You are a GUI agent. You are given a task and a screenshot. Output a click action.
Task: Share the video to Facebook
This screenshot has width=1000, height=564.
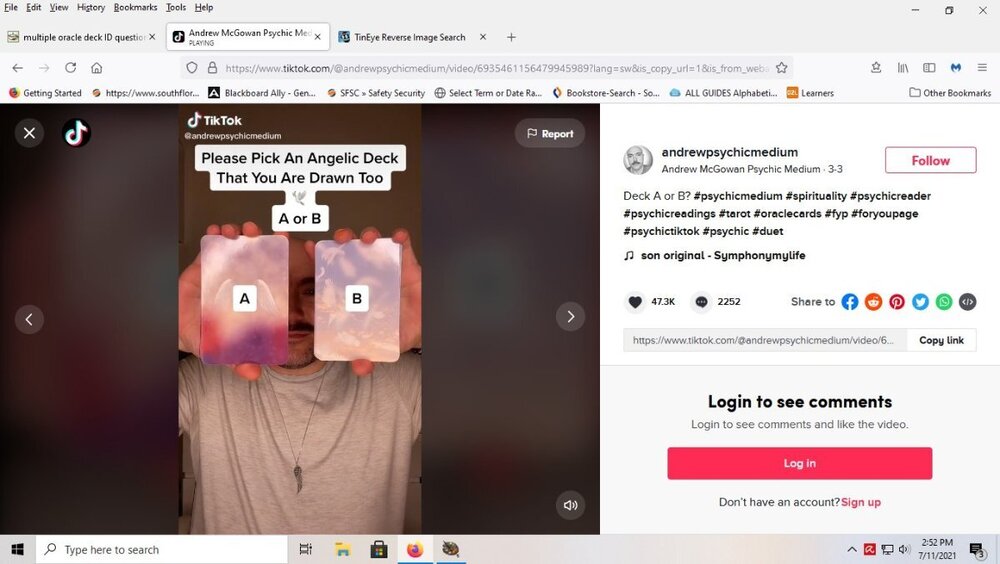pos(850,301)
